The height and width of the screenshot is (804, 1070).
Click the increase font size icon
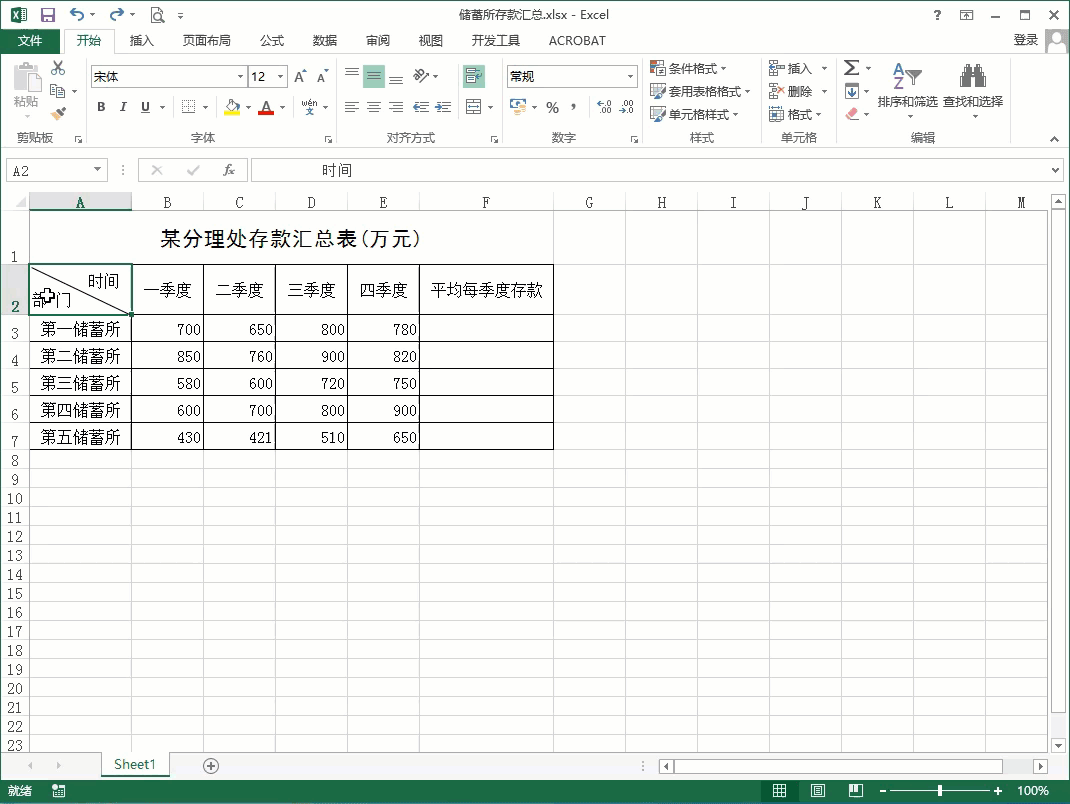point(300,77)
